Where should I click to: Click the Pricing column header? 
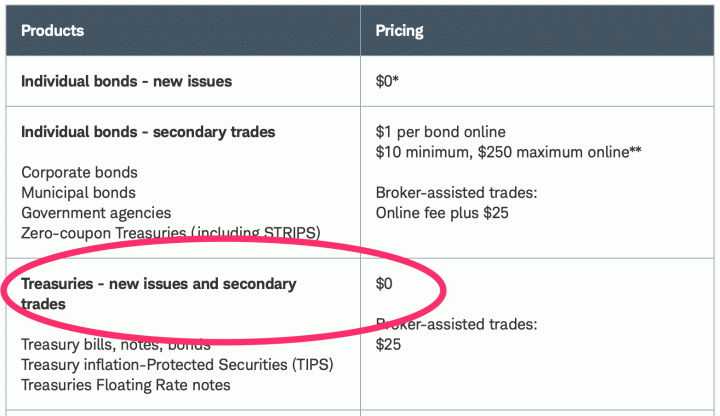[x=399, y=30]
